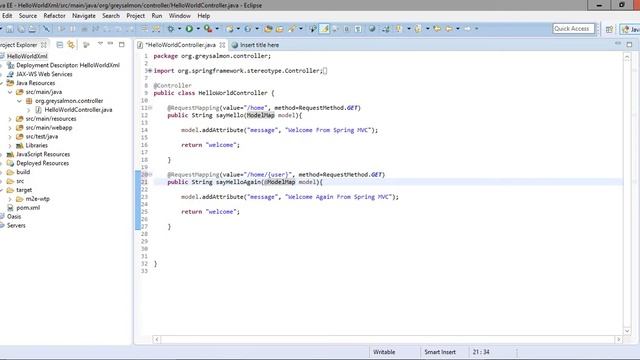Run the application with green play icon
The width and height of the screenshot is (640, 360).
pyautogui.click(x=189, y=29)
